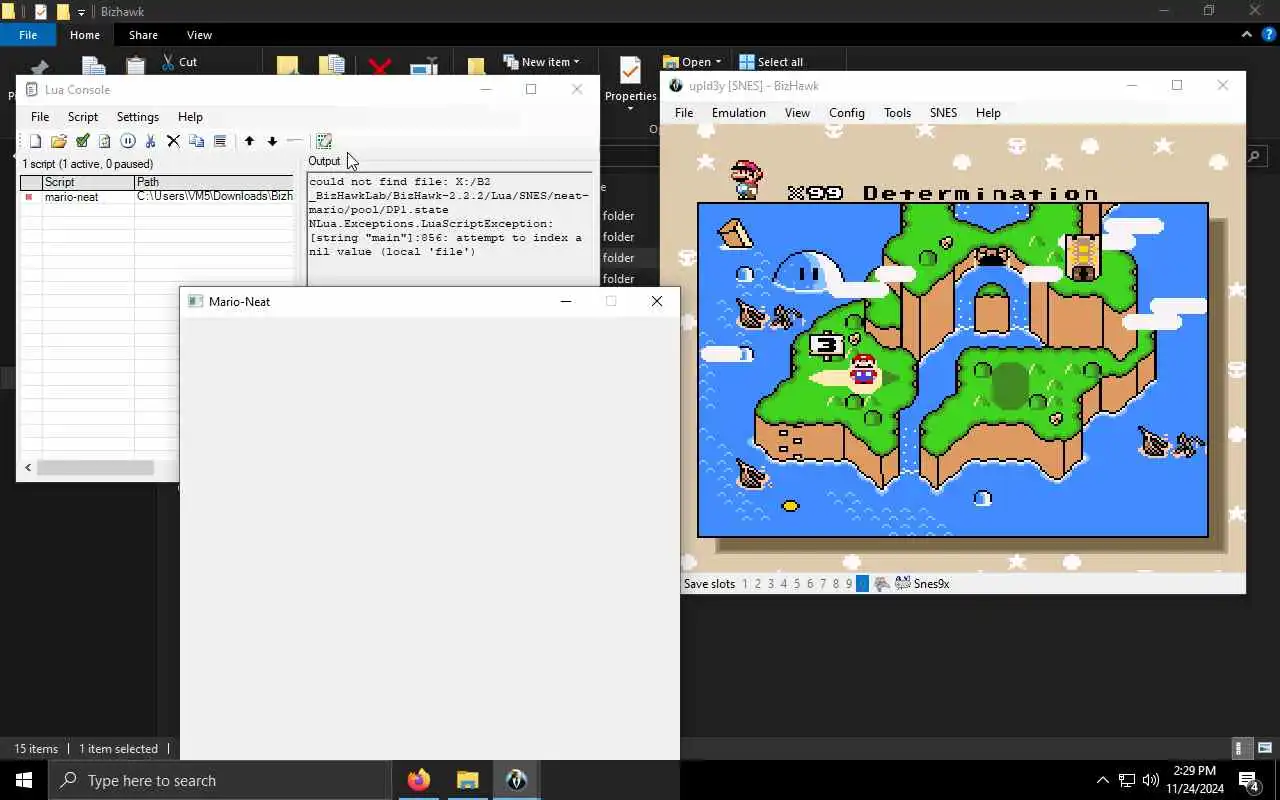The image size is (1280, 800).
Task: Click the Reload Script icon
Action: pos(104,141)
